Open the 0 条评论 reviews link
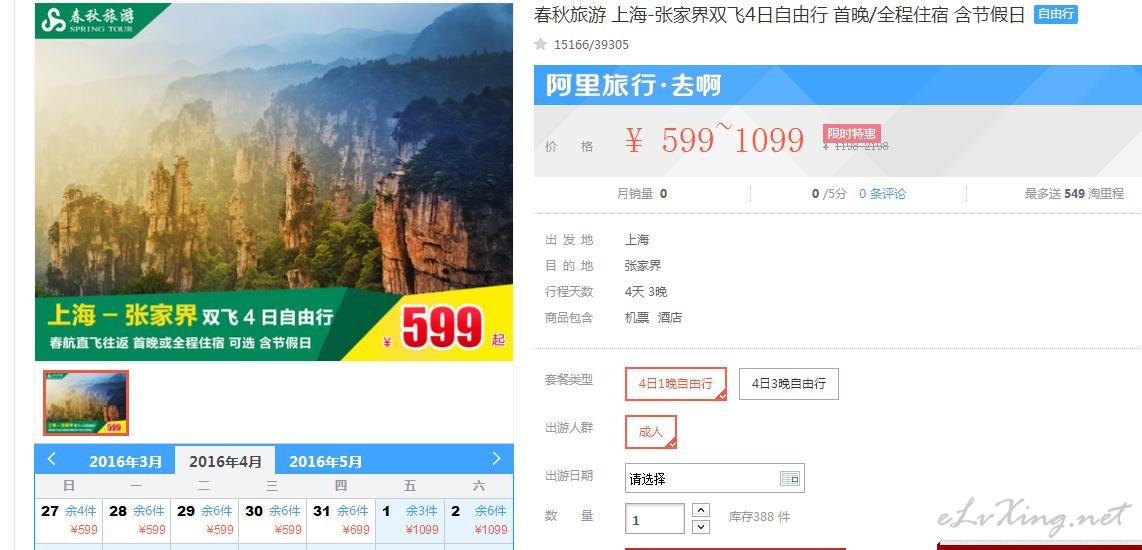The height and width of the screenshot is (550, 1142). (x=882, y=194)
